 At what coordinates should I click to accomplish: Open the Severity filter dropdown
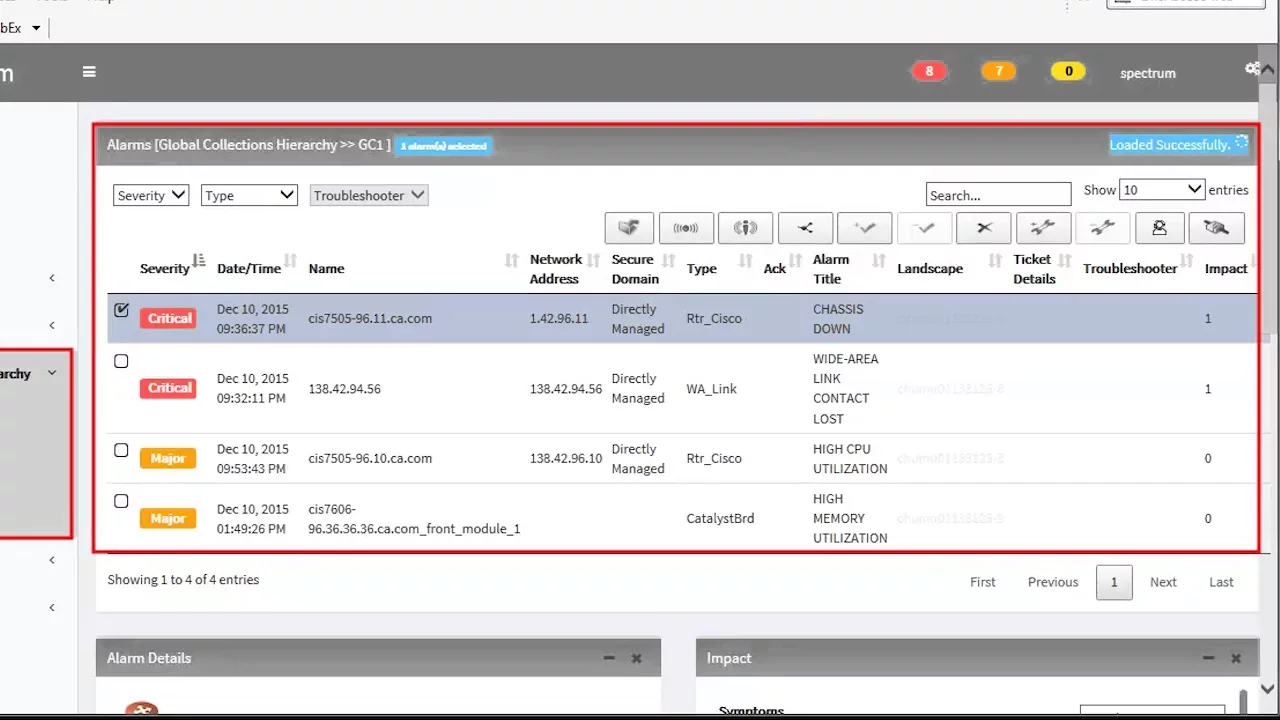151,195
